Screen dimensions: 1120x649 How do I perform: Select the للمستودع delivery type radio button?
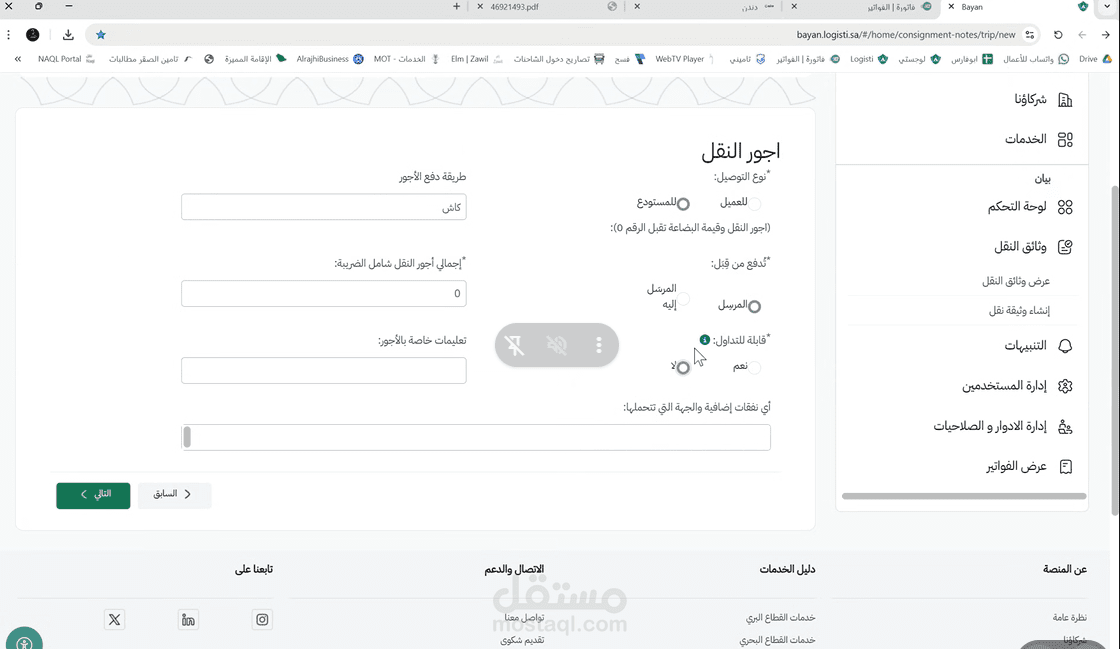pos(683,203)
